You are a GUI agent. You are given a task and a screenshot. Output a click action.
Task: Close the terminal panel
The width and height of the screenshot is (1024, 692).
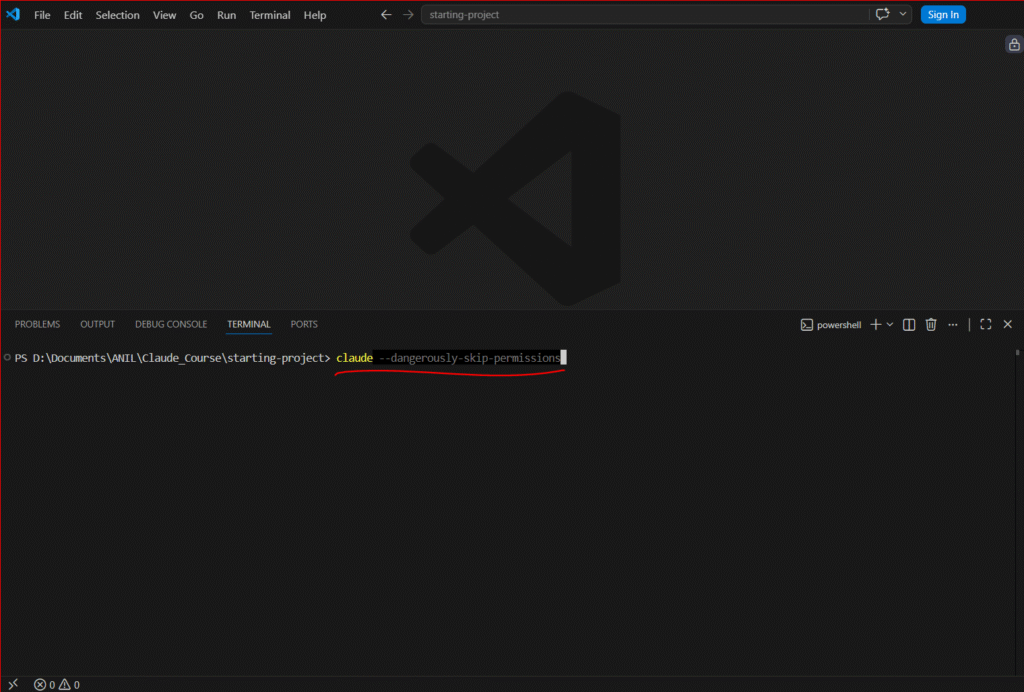[x=1008, y=324]
